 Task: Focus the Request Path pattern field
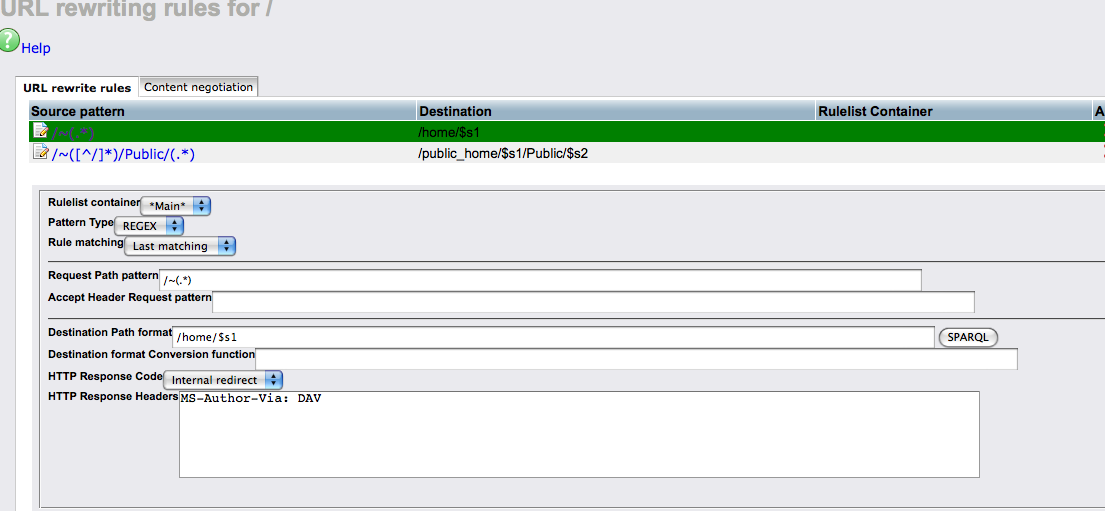tap(540, 280)
